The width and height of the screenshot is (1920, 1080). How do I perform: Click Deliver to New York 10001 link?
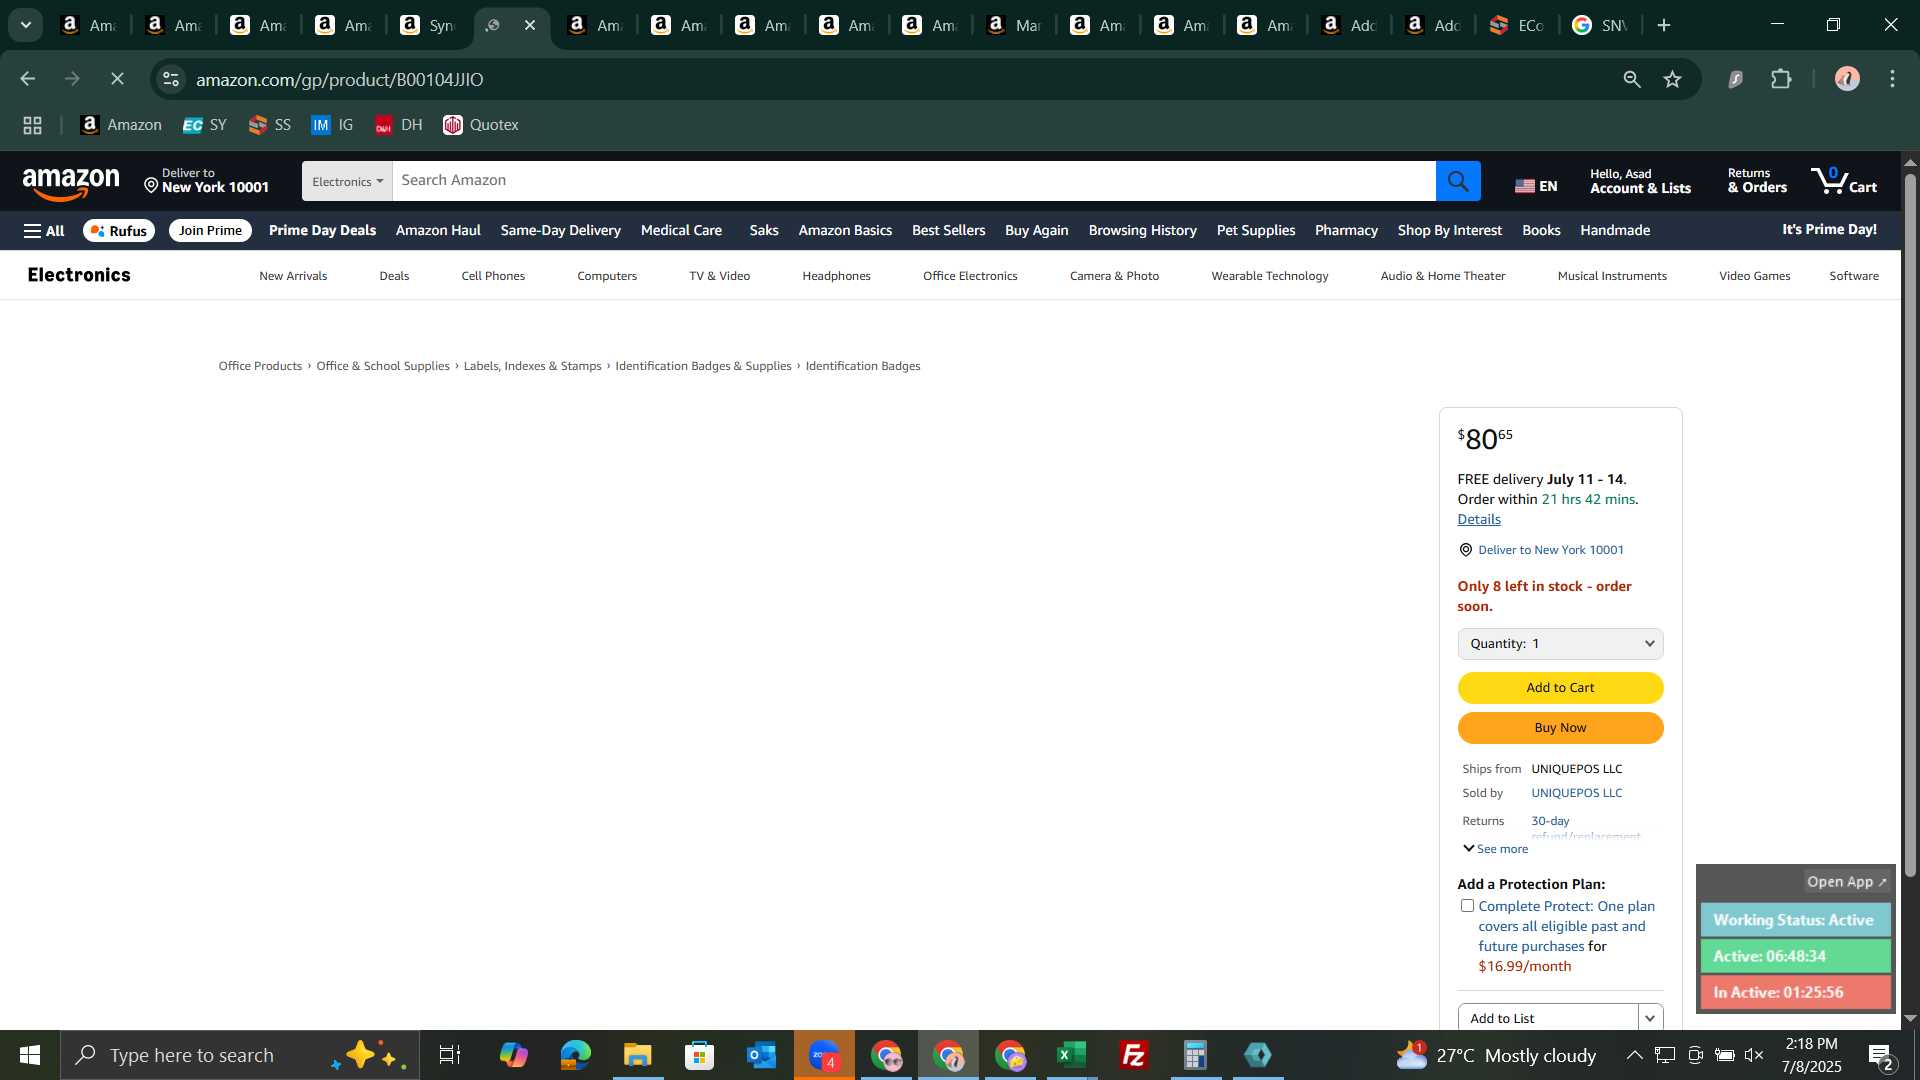[x=1551, y=550]
